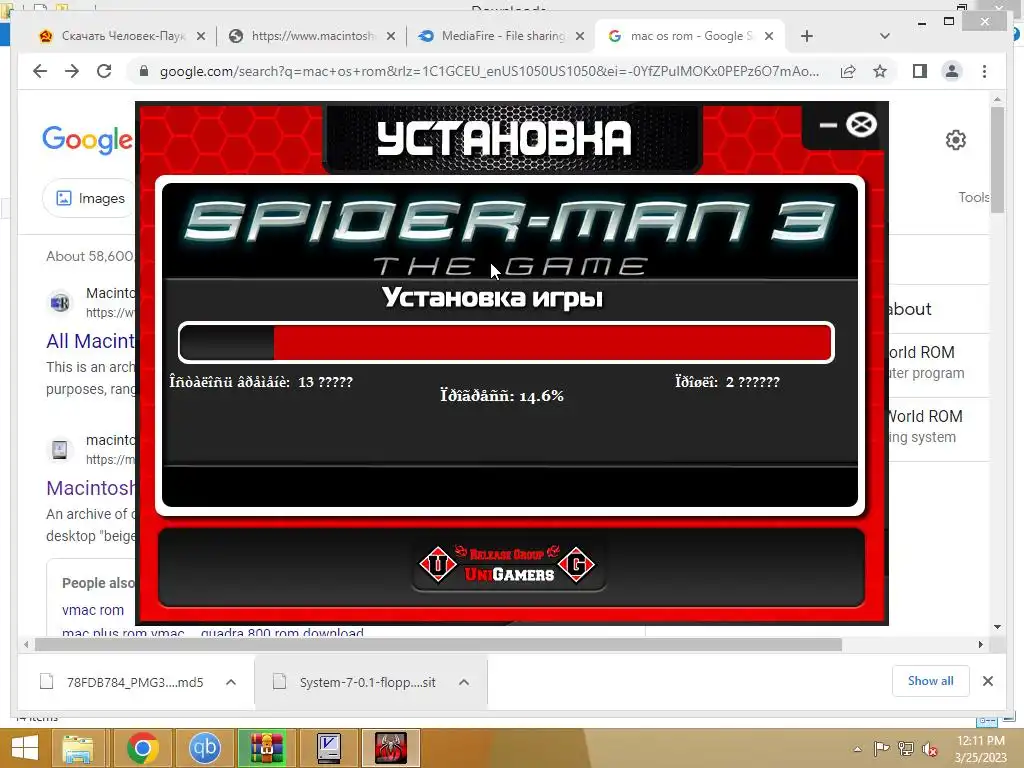The width and height of the screenshot is (1024, 768).
Task: Open Mini vMac emulator from taskbar
Action: 328,748
